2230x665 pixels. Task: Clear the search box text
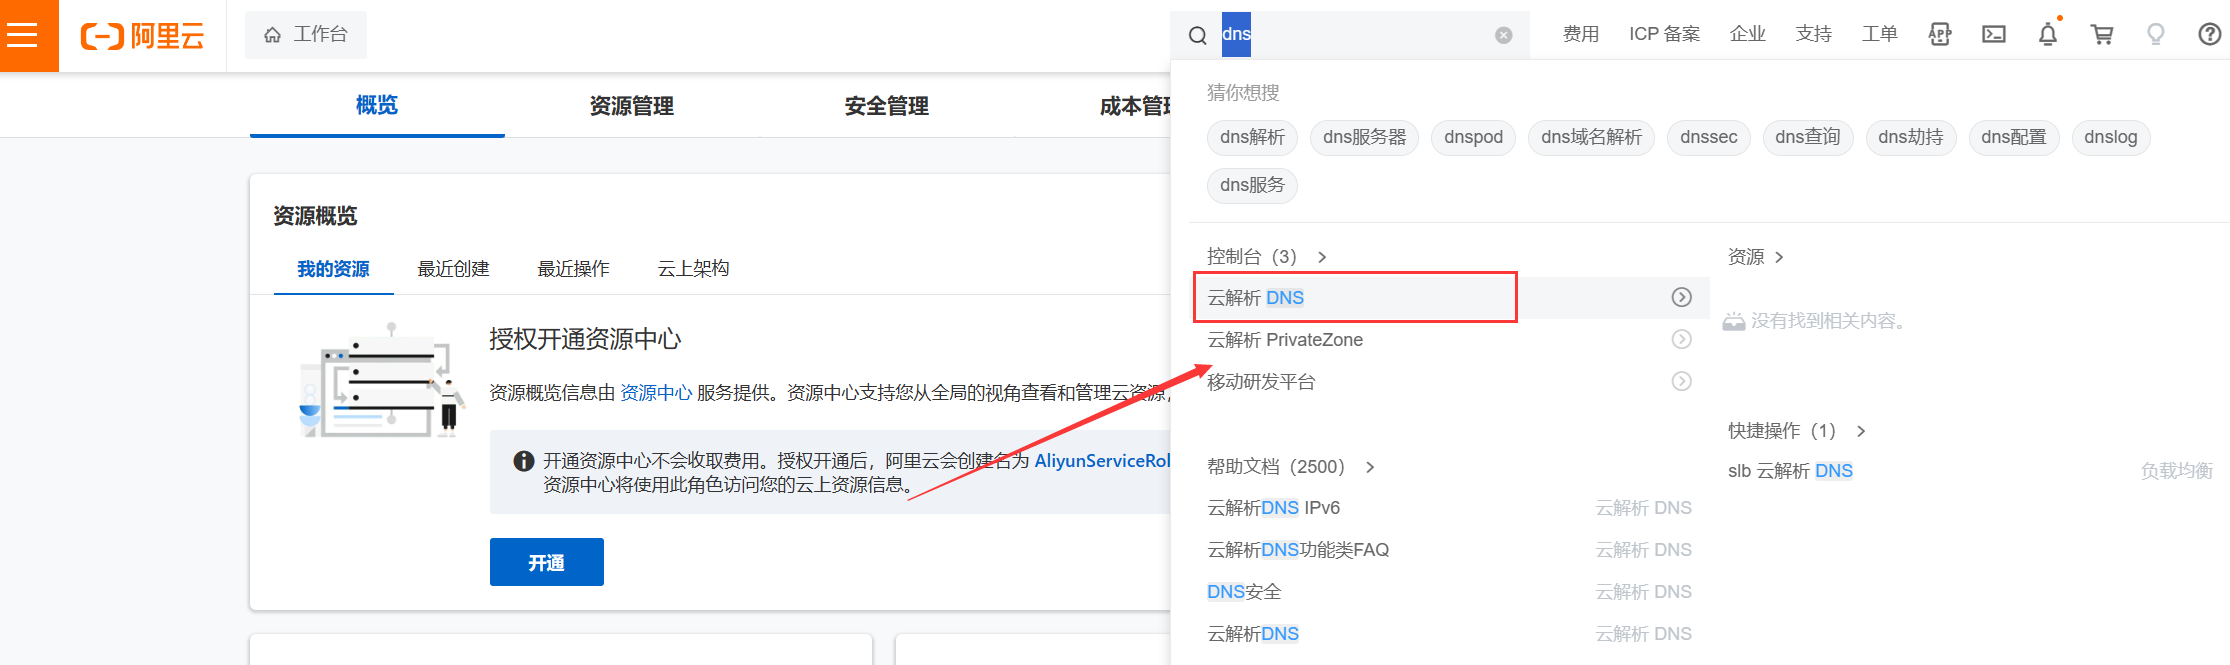point(1503,35)
